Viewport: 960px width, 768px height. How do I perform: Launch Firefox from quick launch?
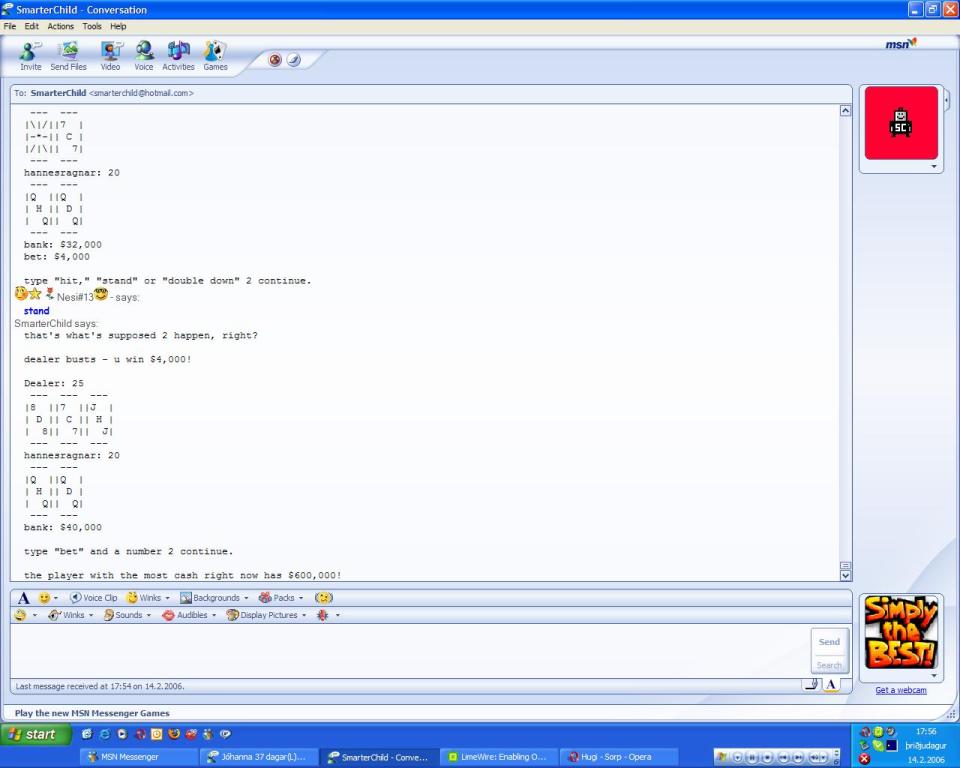point(174,734)
